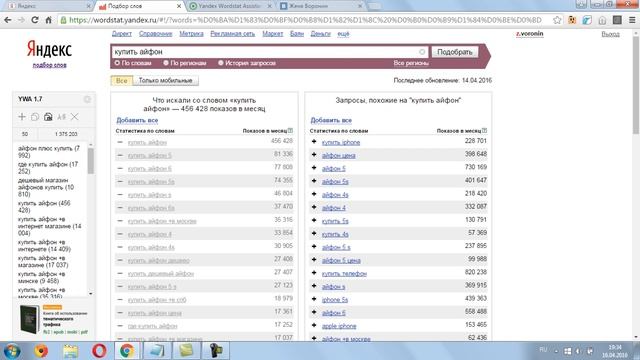Open the 'Директ' menu link

tap(122, 34)
